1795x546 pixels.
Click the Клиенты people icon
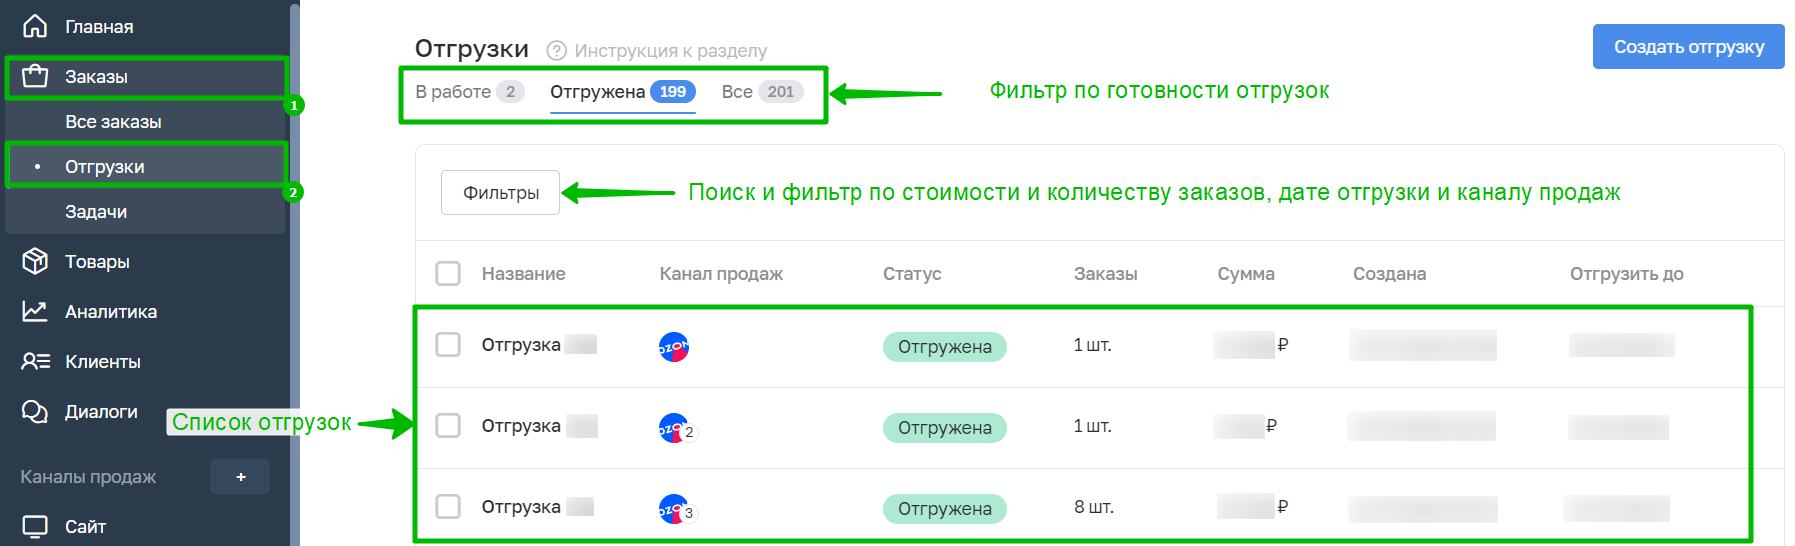(x=35, y=361)
